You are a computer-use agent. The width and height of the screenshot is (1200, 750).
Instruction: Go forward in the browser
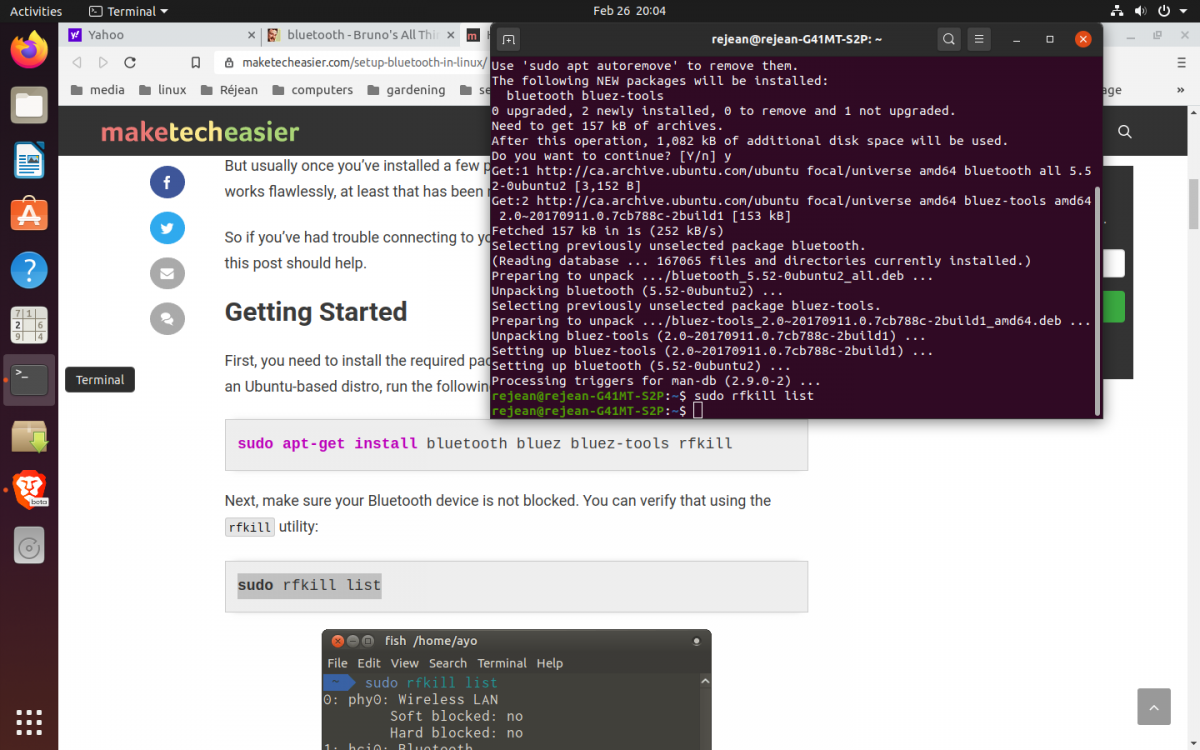click(x=103, y=62)
